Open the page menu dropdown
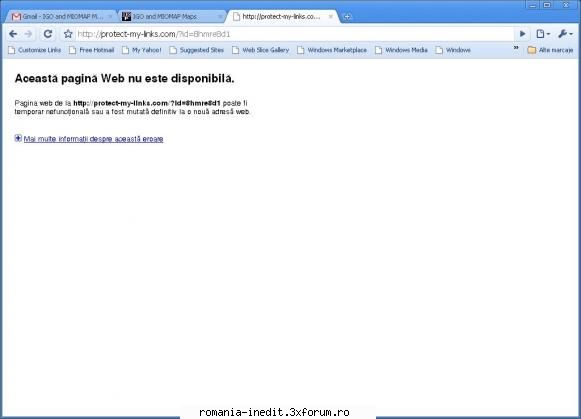Viewport: 581px width, 419px height. 543,34
